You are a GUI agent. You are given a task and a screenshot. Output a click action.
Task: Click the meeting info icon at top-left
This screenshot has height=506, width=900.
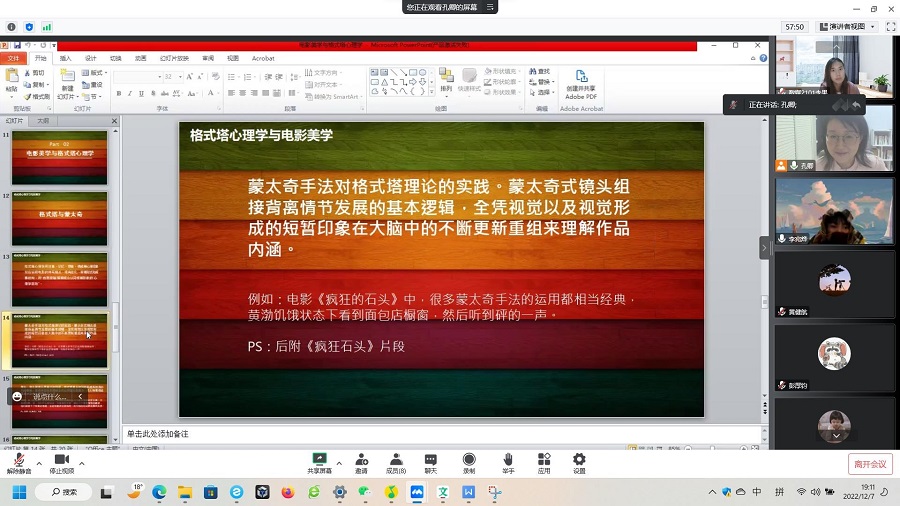[x=12, y=27]
